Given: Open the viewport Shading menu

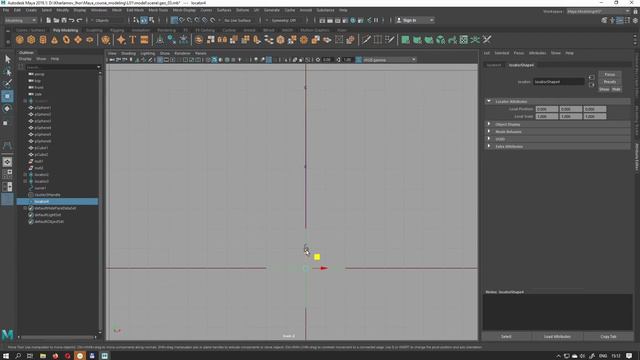Looking at the screenshot, I should click(x=128, y=53).
